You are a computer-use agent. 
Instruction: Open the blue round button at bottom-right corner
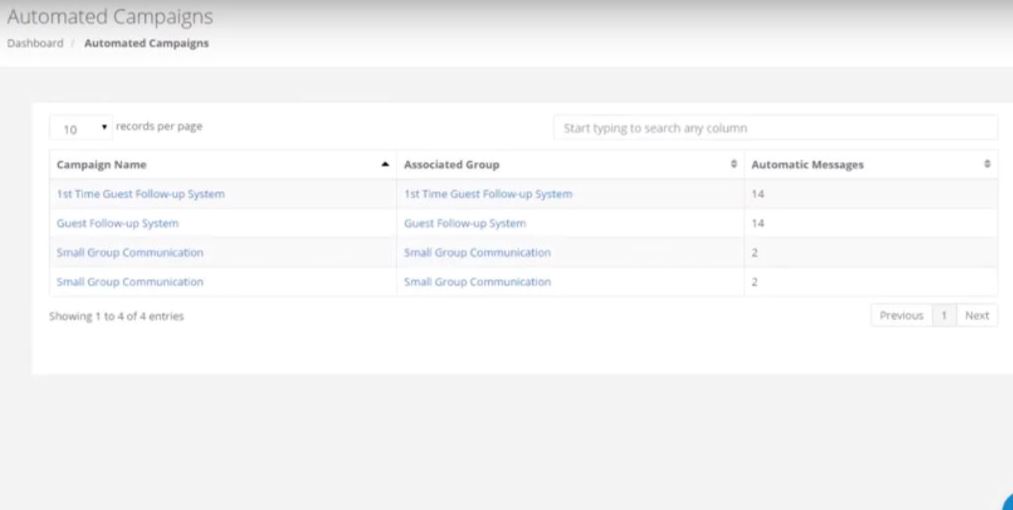1005,502
